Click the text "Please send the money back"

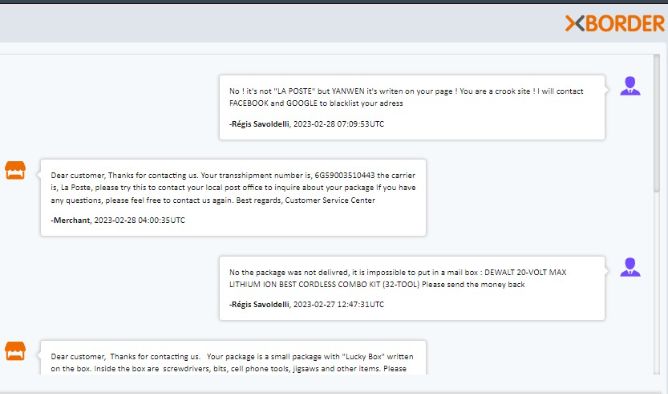473,284
